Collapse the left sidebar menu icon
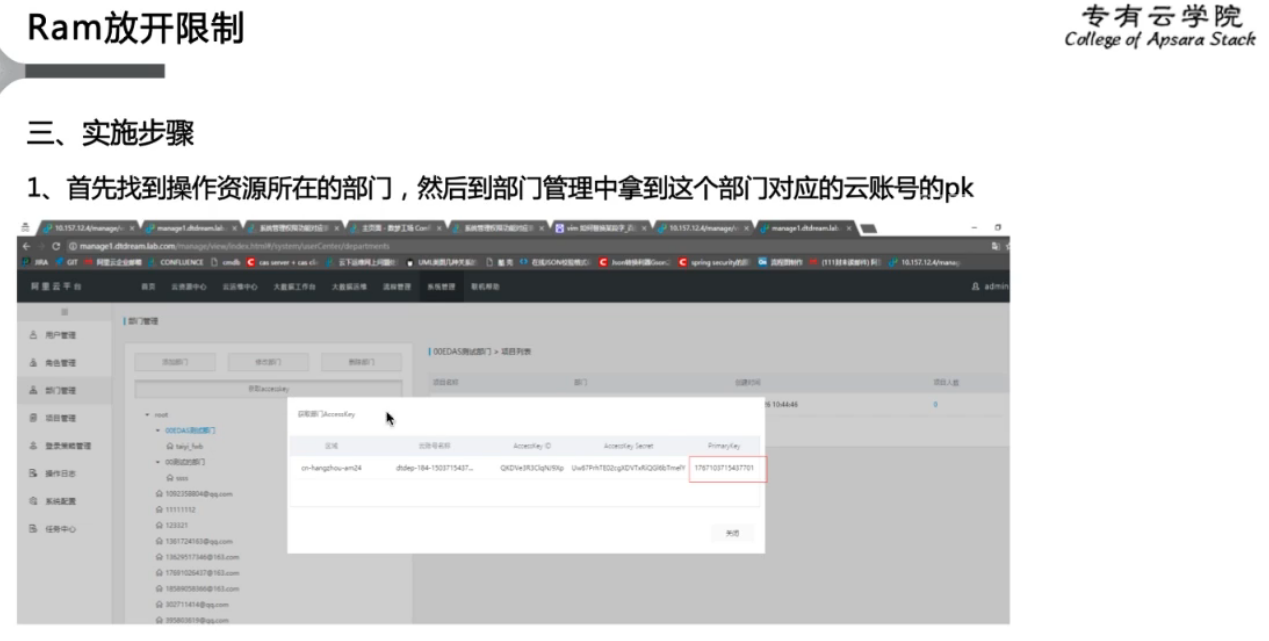This screenshot has height=641, width=1269. point(64,312)
